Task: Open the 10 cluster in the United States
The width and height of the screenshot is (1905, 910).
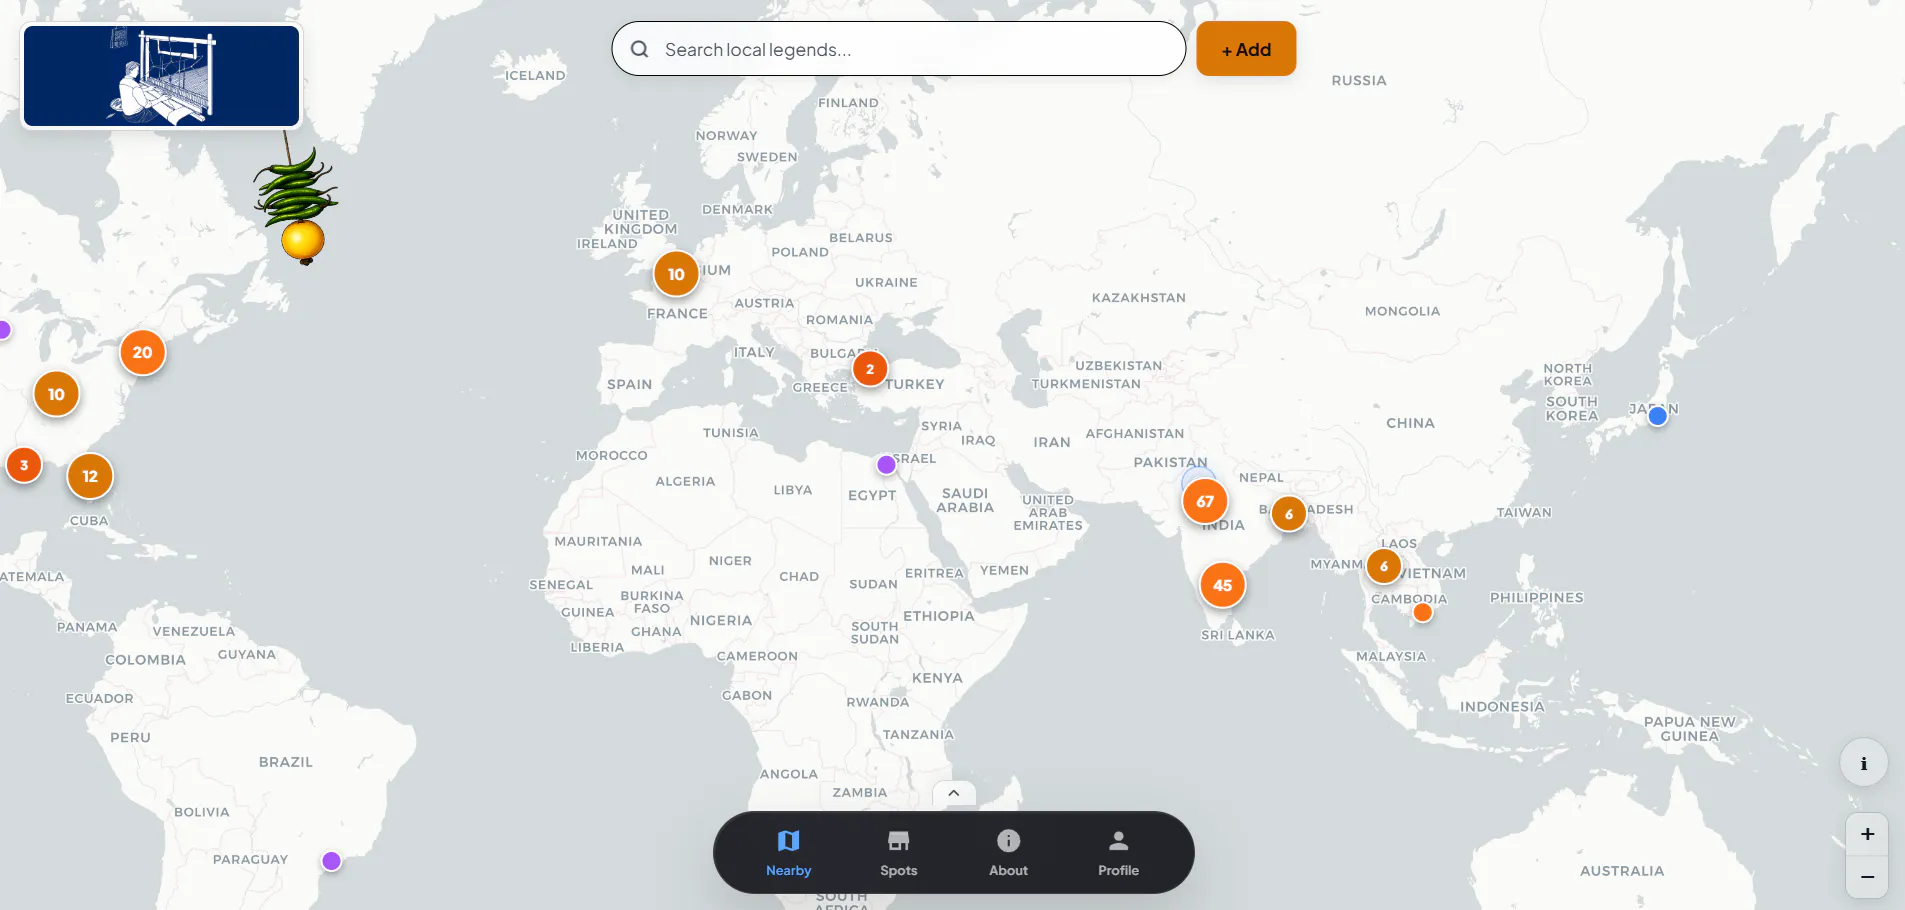Action: point(56,394)
